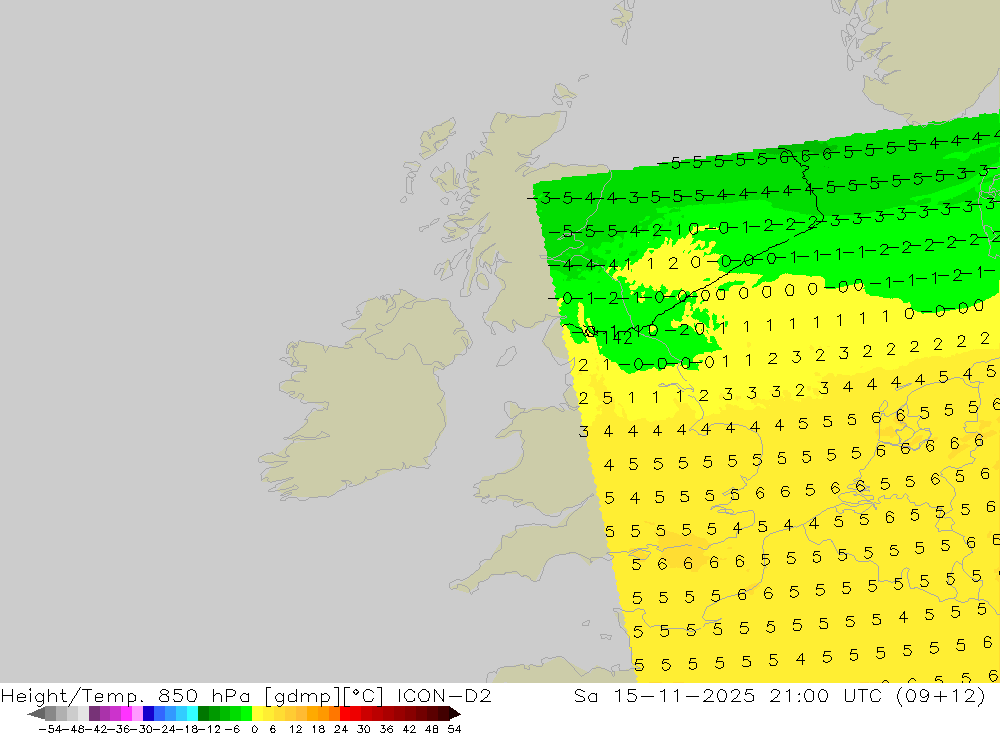Click the dark blue -30°C legend swatch
1000x733 pixels.
pos(149,714)
